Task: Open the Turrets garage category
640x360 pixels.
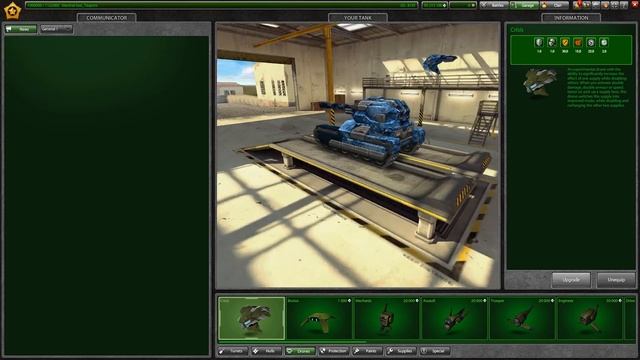Action: (233, 351)
